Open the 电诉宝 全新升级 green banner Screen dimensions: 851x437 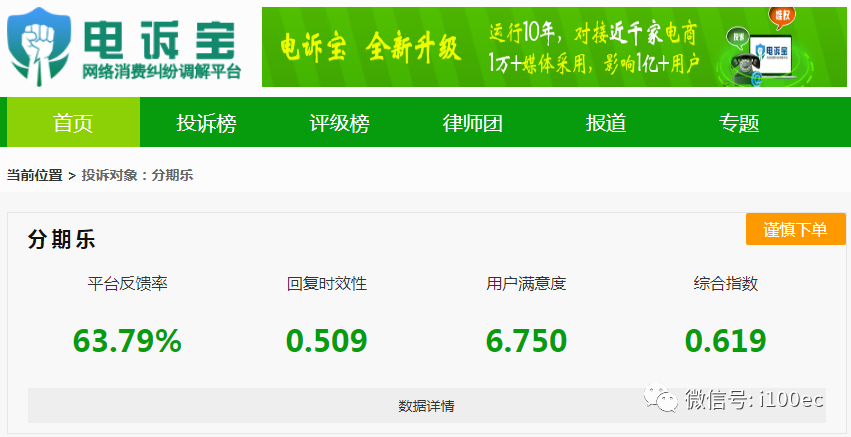(x=554, y=47)
